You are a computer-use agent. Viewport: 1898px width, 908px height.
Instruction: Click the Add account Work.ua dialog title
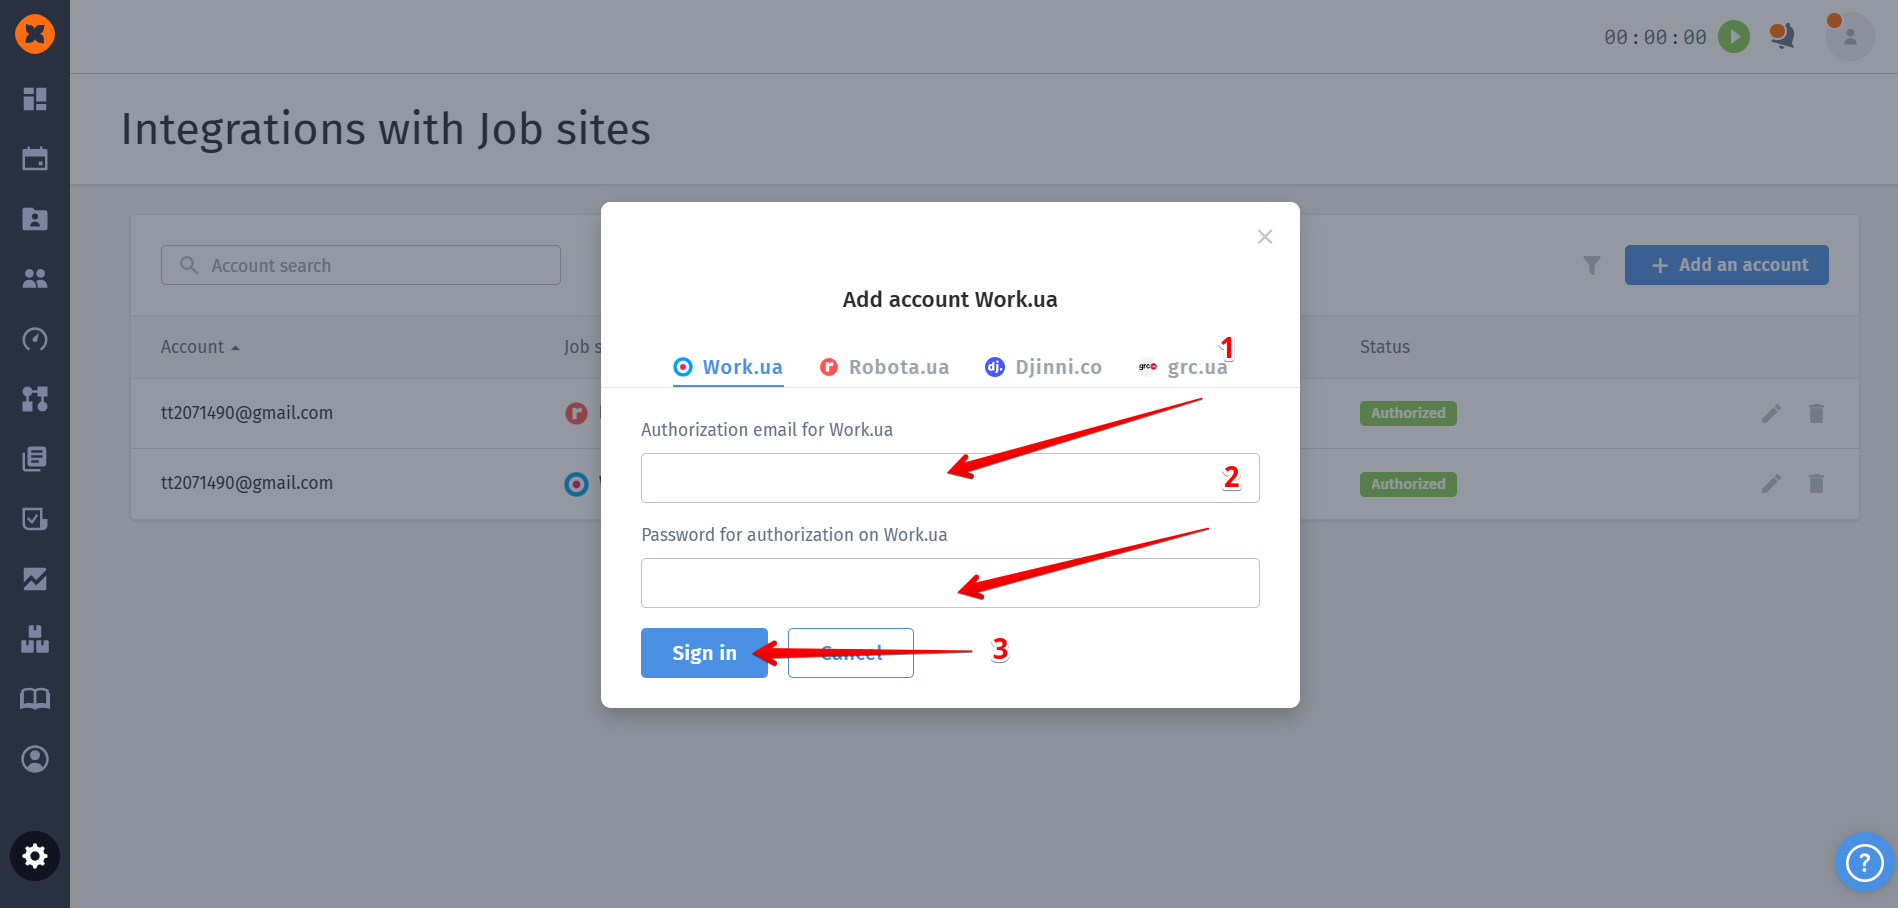coord(950,299)
